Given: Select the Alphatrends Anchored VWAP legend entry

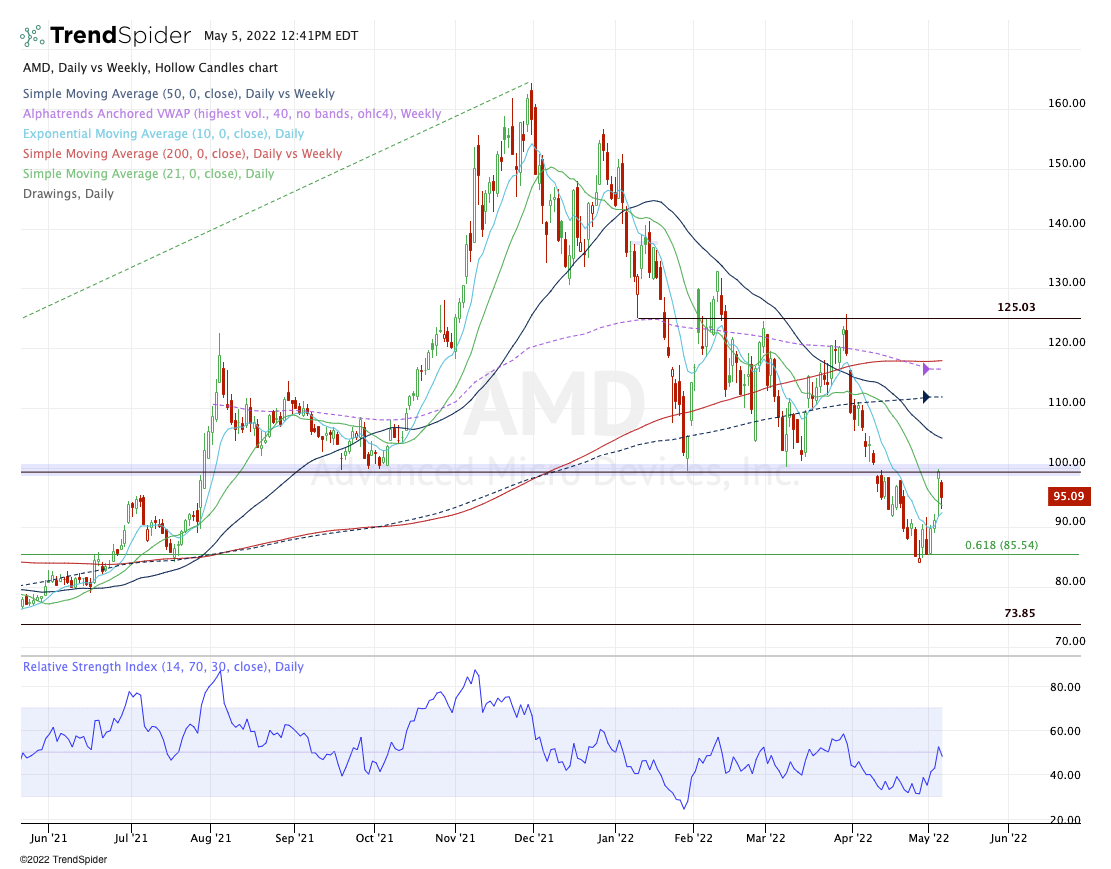Looking at the screenshot, I should tap(232, 113).
